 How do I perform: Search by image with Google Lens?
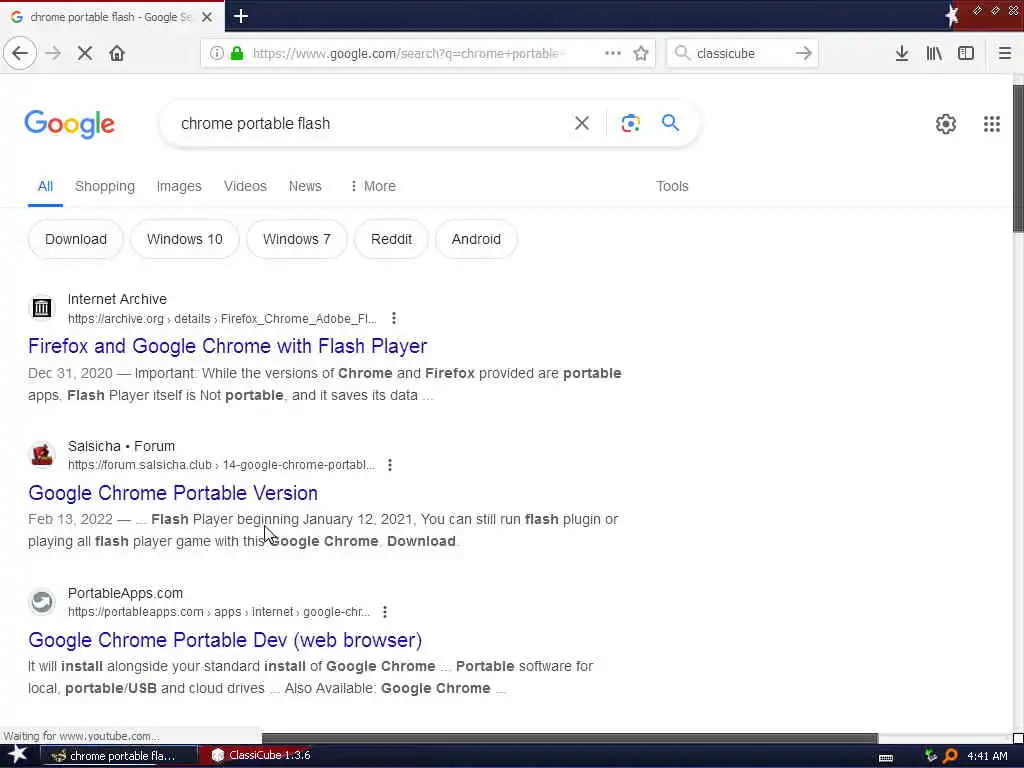pyautogui.click(x=630, y=123)
